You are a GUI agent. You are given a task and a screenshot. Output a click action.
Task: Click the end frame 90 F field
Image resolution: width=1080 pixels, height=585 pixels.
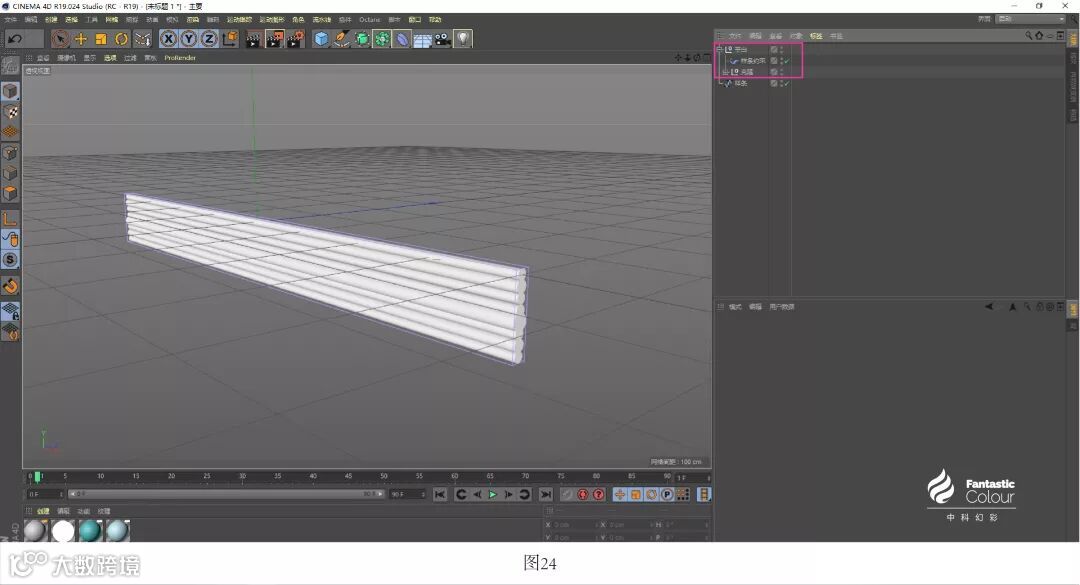pyautogui.click(x=406, y=494)
